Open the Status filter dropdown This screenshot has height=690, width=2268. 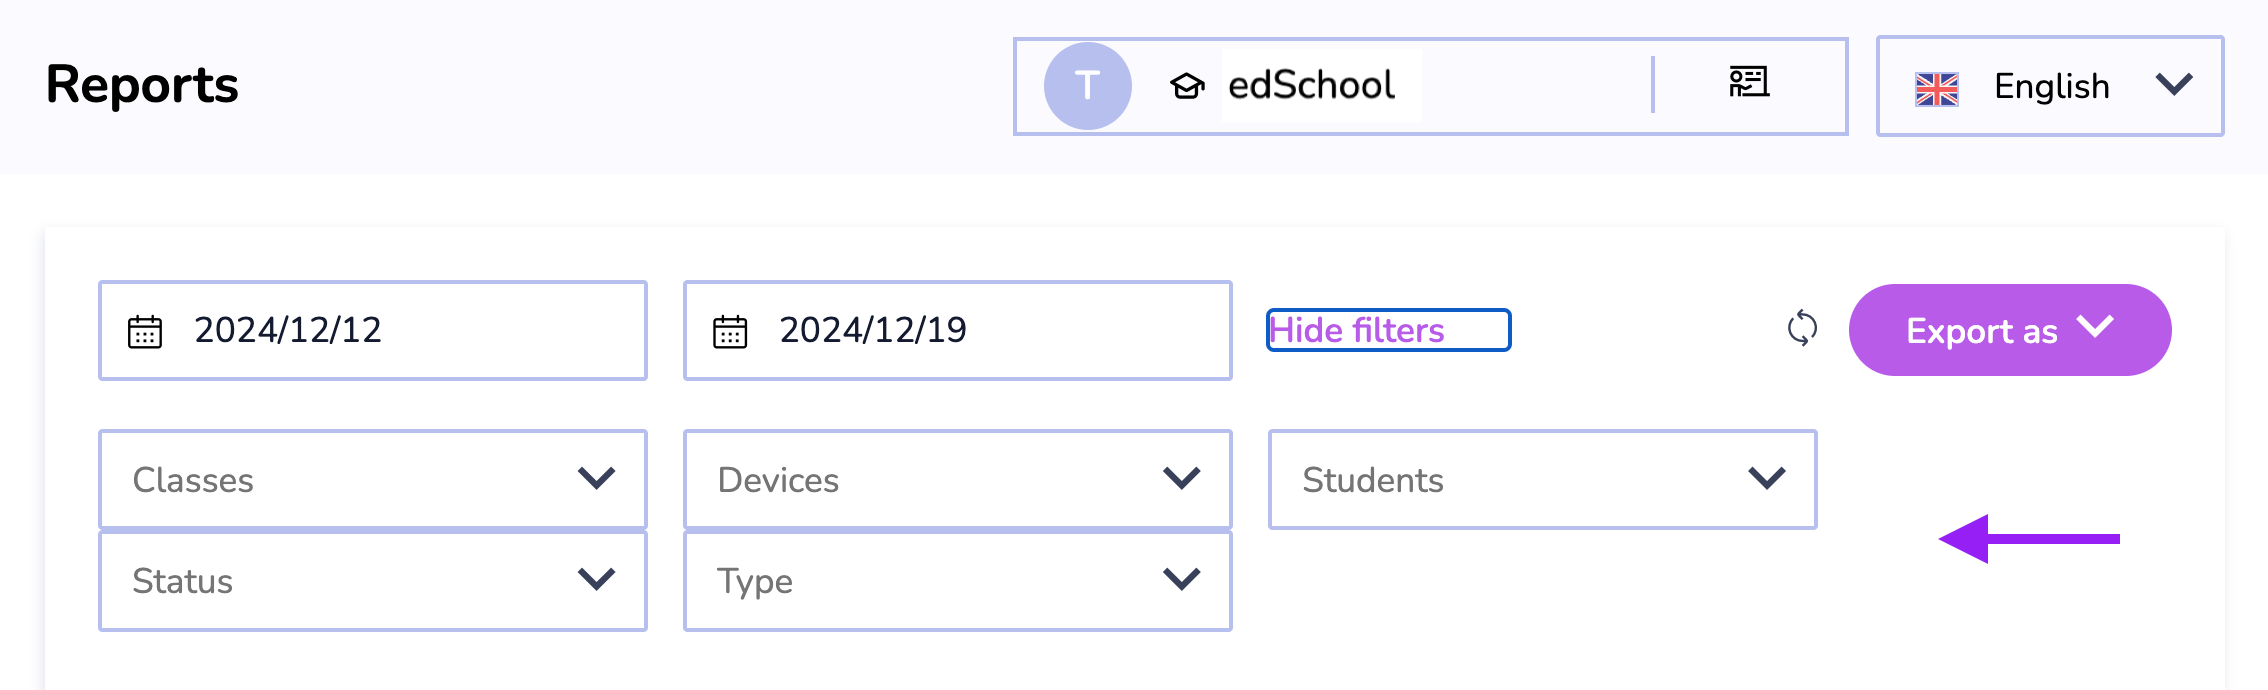[x=373, y=581]
